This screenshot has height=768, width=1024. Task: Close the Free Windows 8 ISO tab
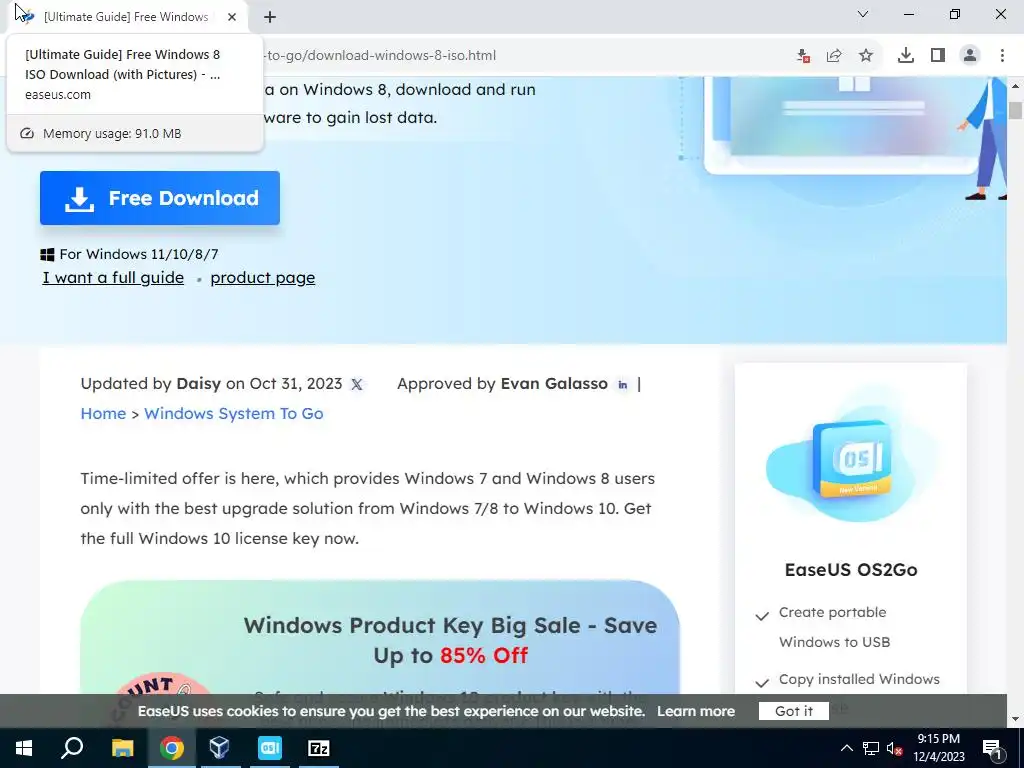232,17
